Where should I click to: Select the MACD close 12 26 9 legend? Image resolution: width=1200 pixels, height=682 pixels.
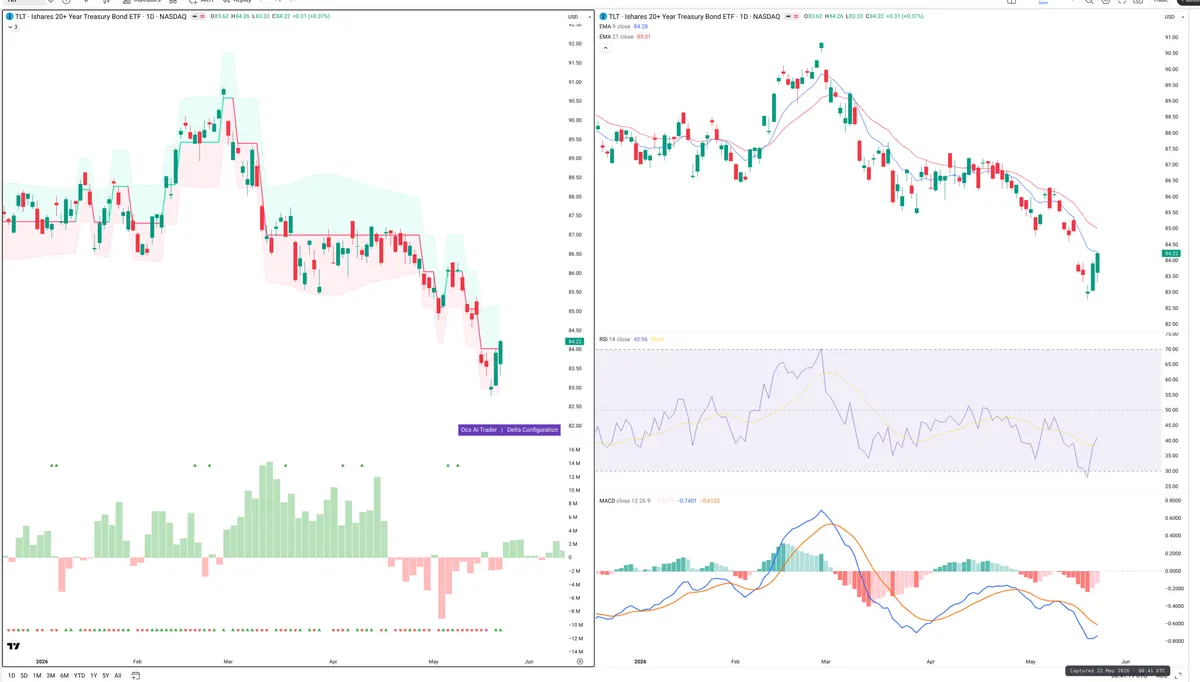coord(624,500)
